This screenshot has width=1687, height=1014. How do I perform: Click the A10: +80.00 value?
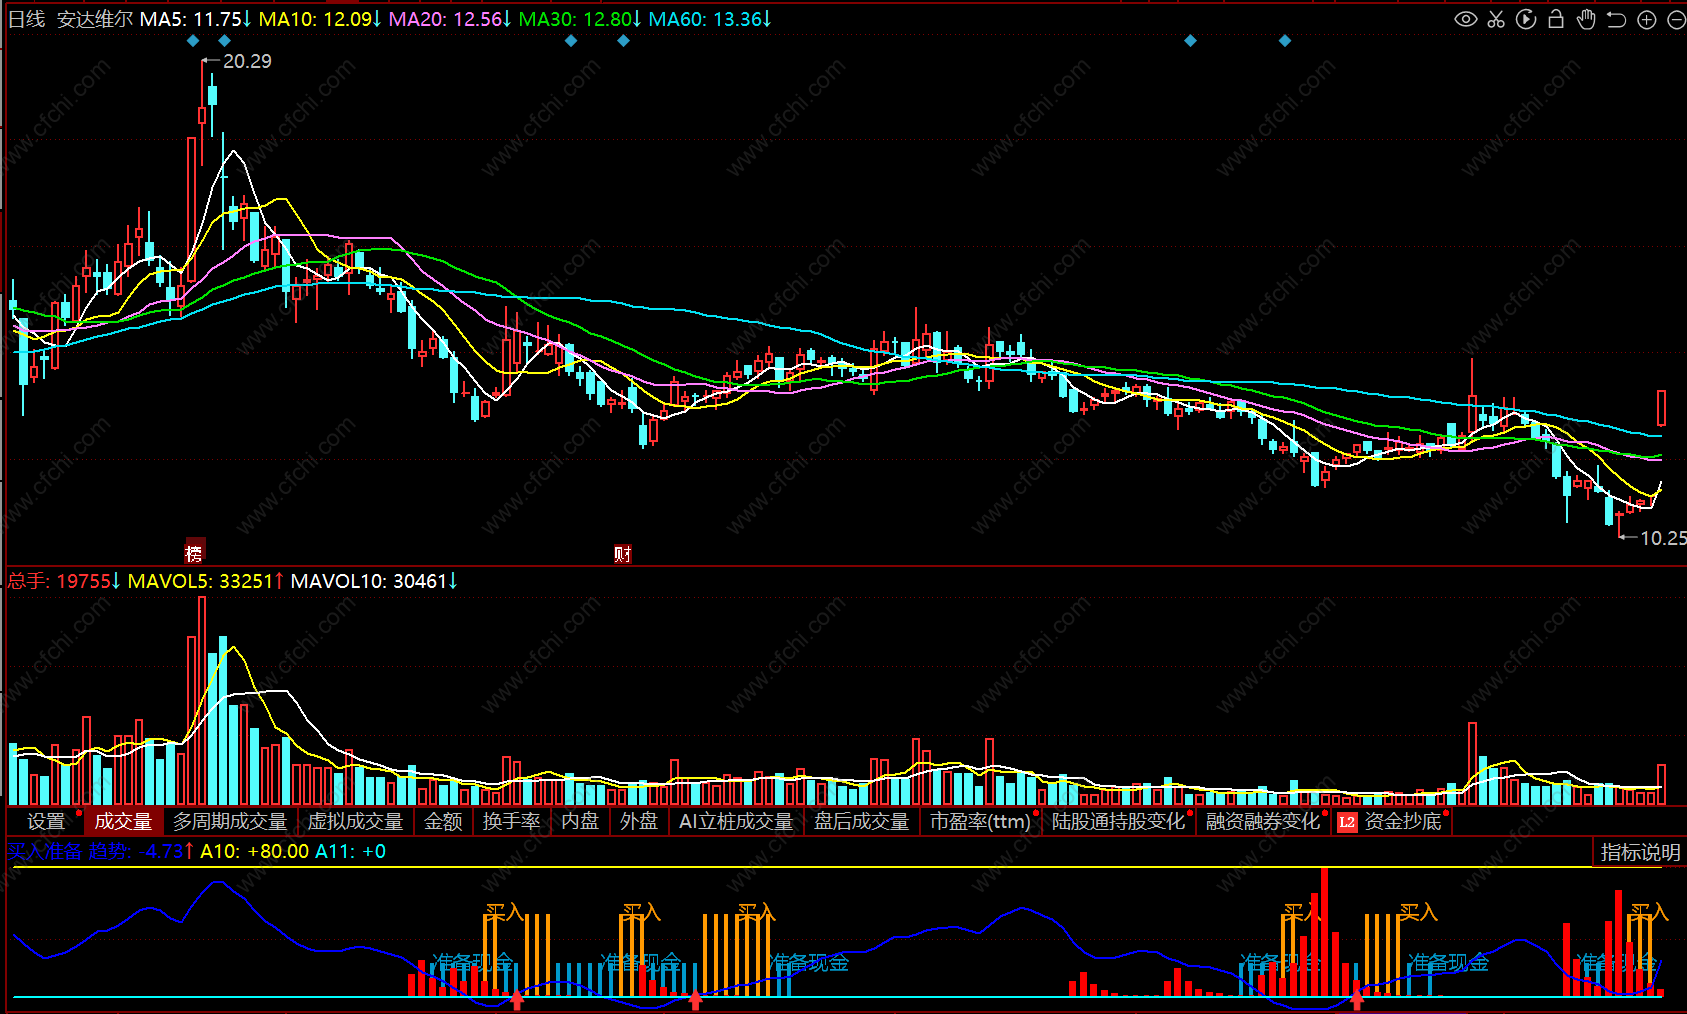(254, 851)
